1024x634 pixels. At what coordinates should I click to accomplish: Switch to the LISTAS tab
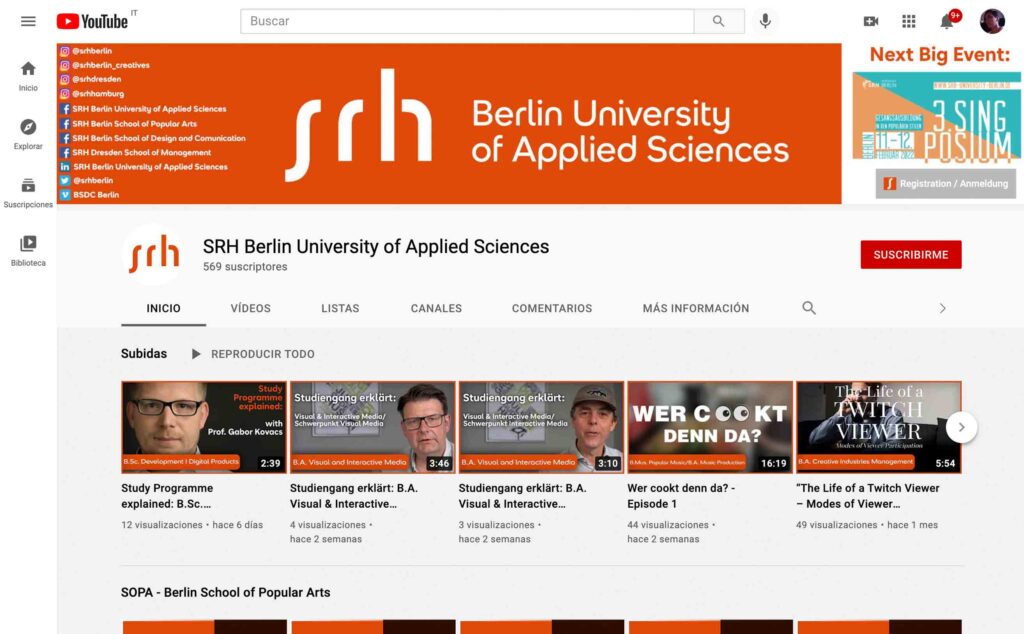(340, 308)
